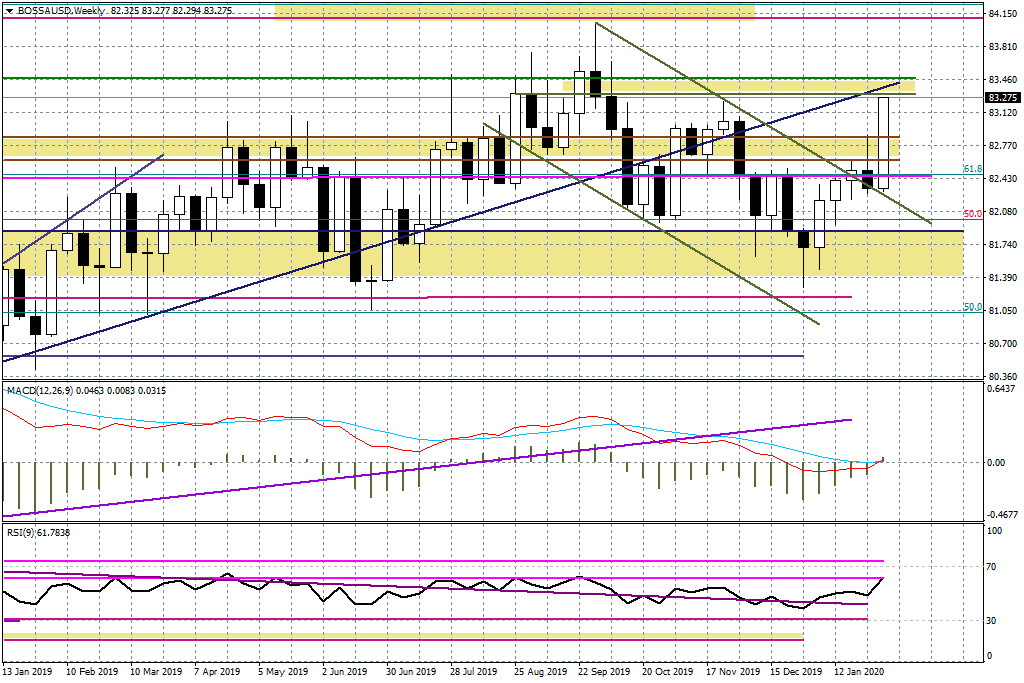1024x683 pixels.
Task: Click the yellow zone at chart top
Action: (514, 12)
